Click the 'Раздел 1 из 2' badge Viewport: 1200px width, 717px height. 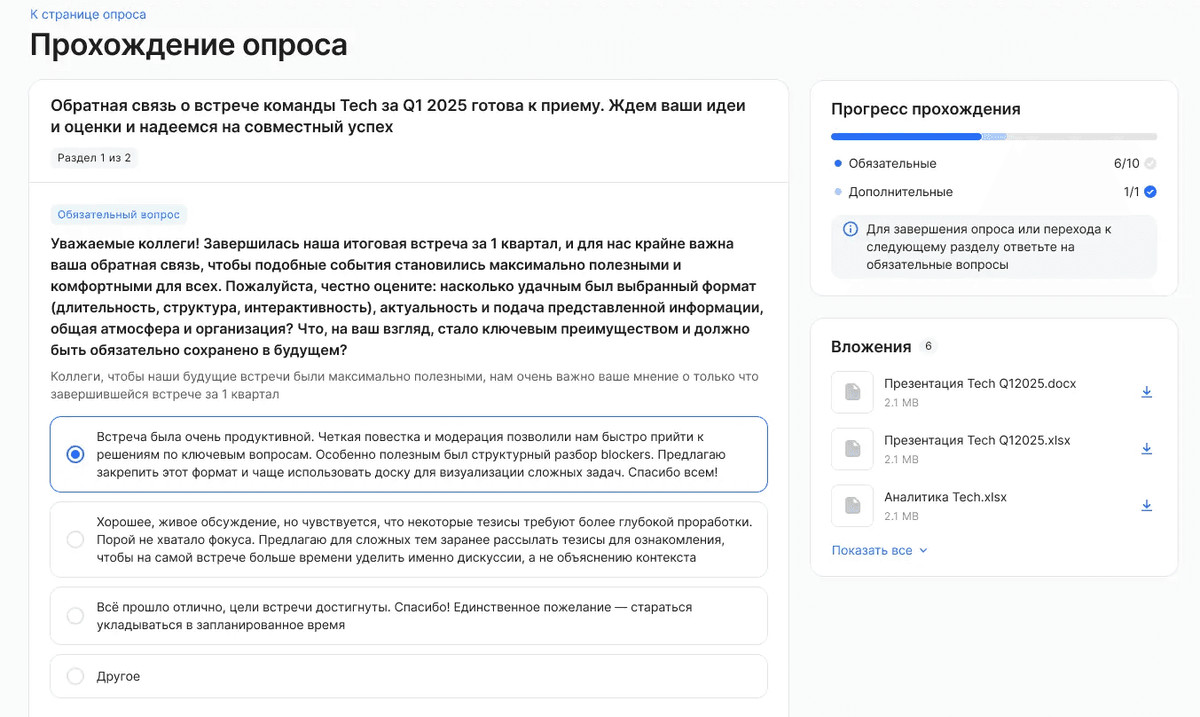click(94, 158)
